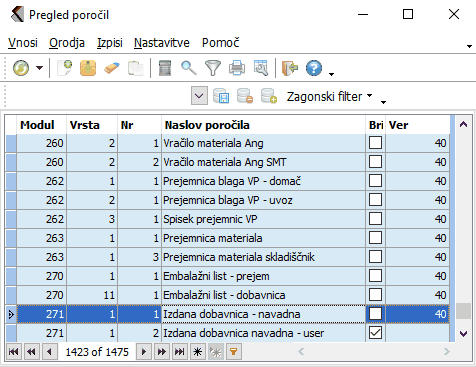Open the Nastavitve menu

pyautogui.click(x=162, y=43)
